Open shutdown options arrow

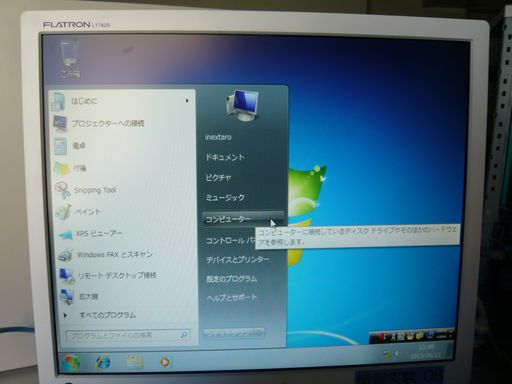coord(260,332)
